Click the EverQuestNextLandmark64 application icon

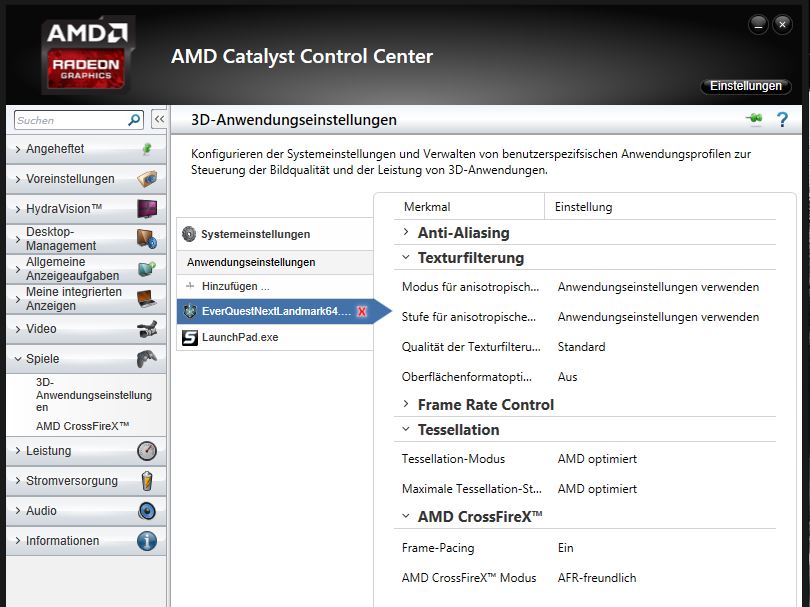click(190, 311)
